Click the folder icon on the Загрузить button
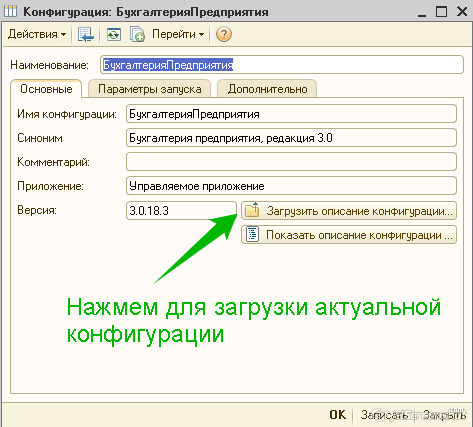The height and width of the screenshot is (427, 473). (x=252, y=210)
